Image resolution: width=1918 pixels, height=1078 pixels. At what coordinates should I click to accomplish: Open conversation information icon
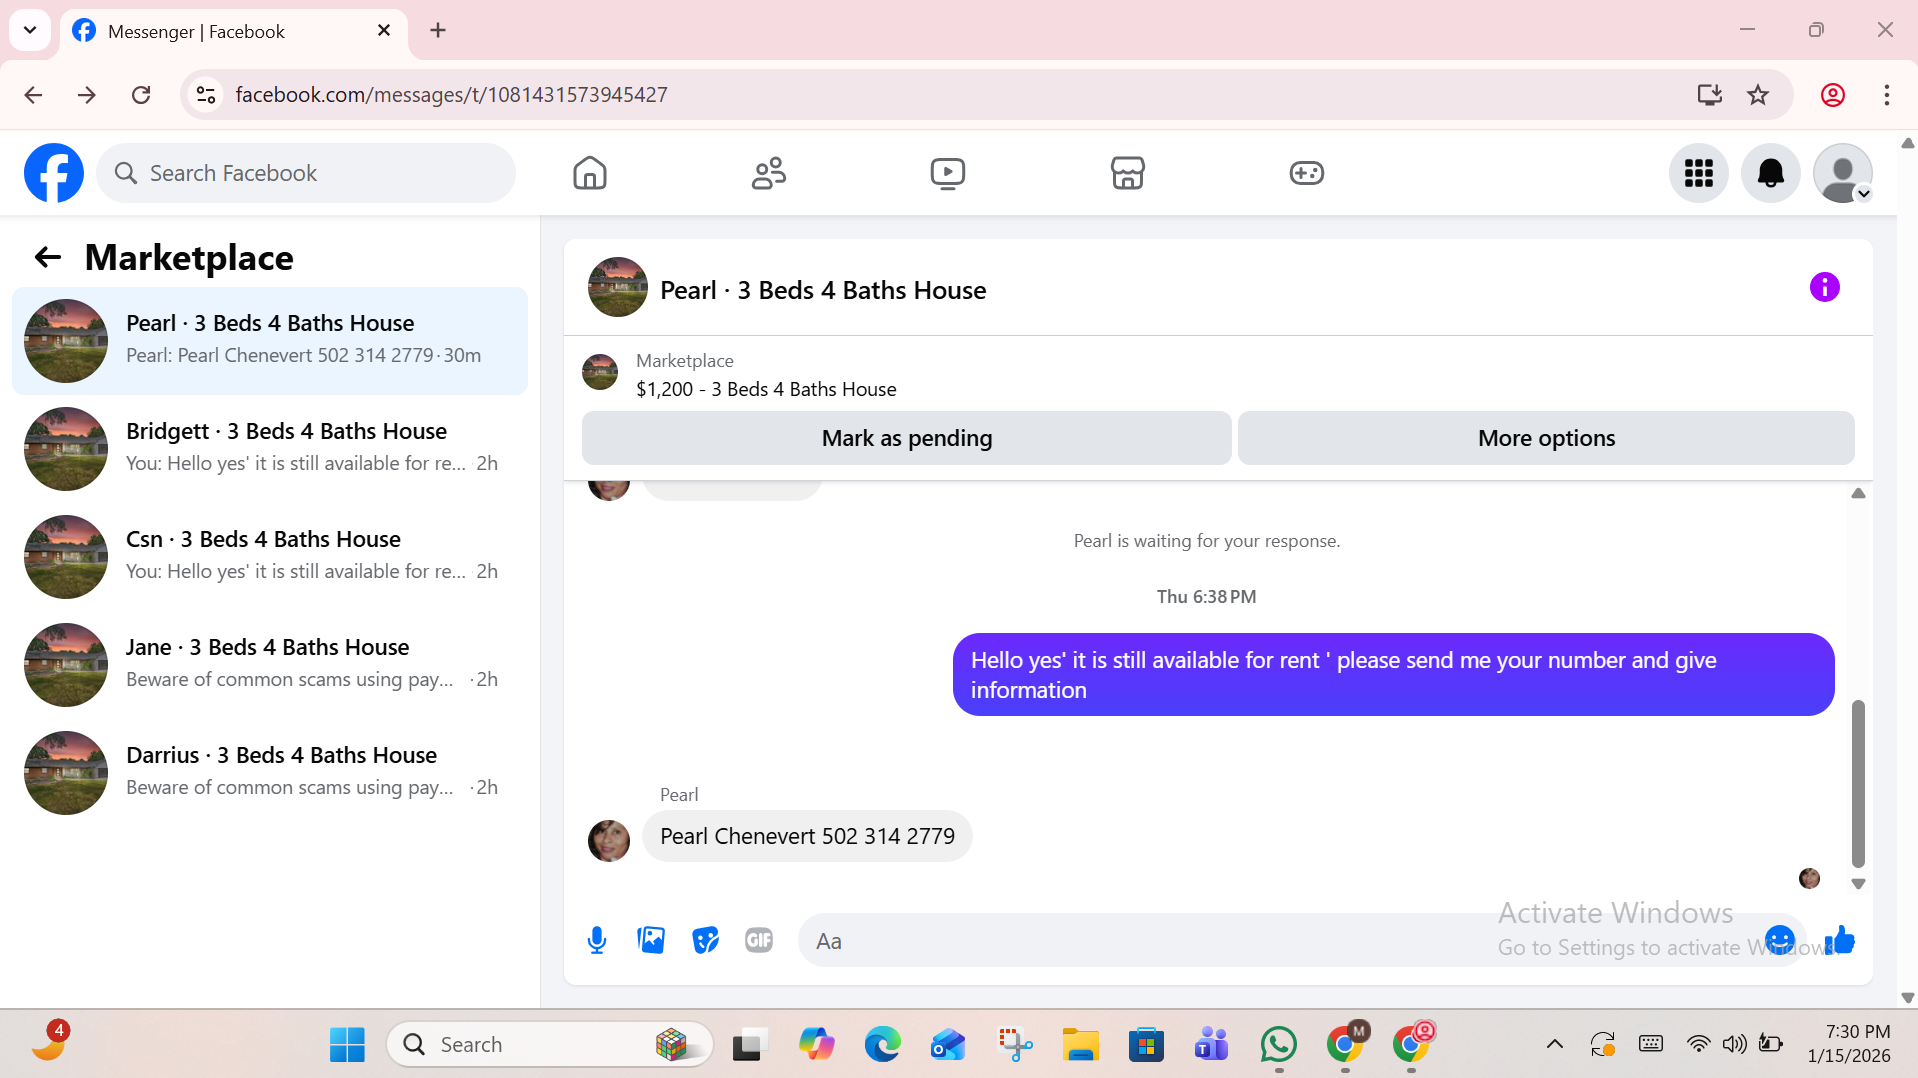click(x=1825, y=288)
